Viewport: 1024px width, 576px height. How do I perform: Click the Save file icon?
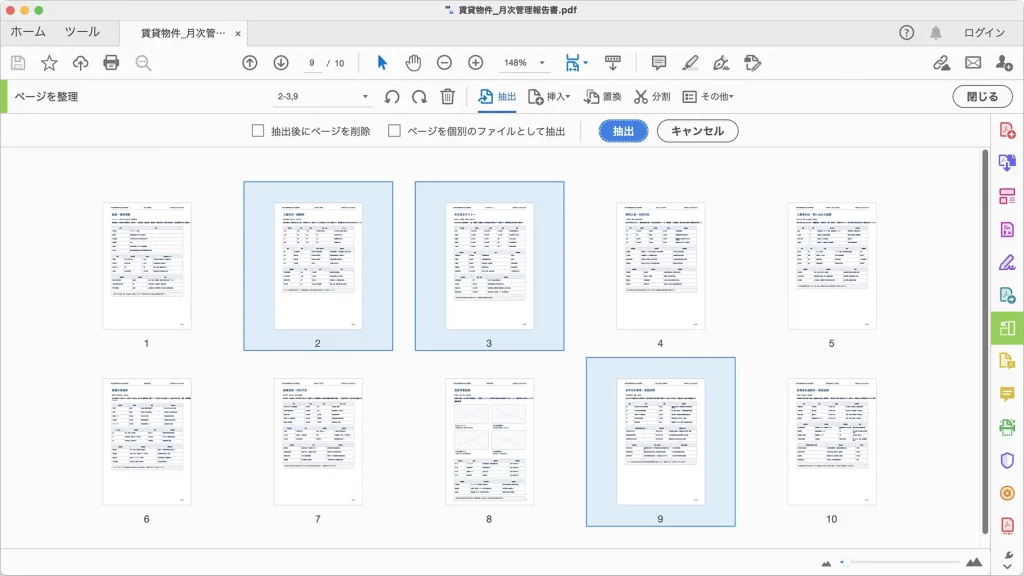tap(18, 63)
